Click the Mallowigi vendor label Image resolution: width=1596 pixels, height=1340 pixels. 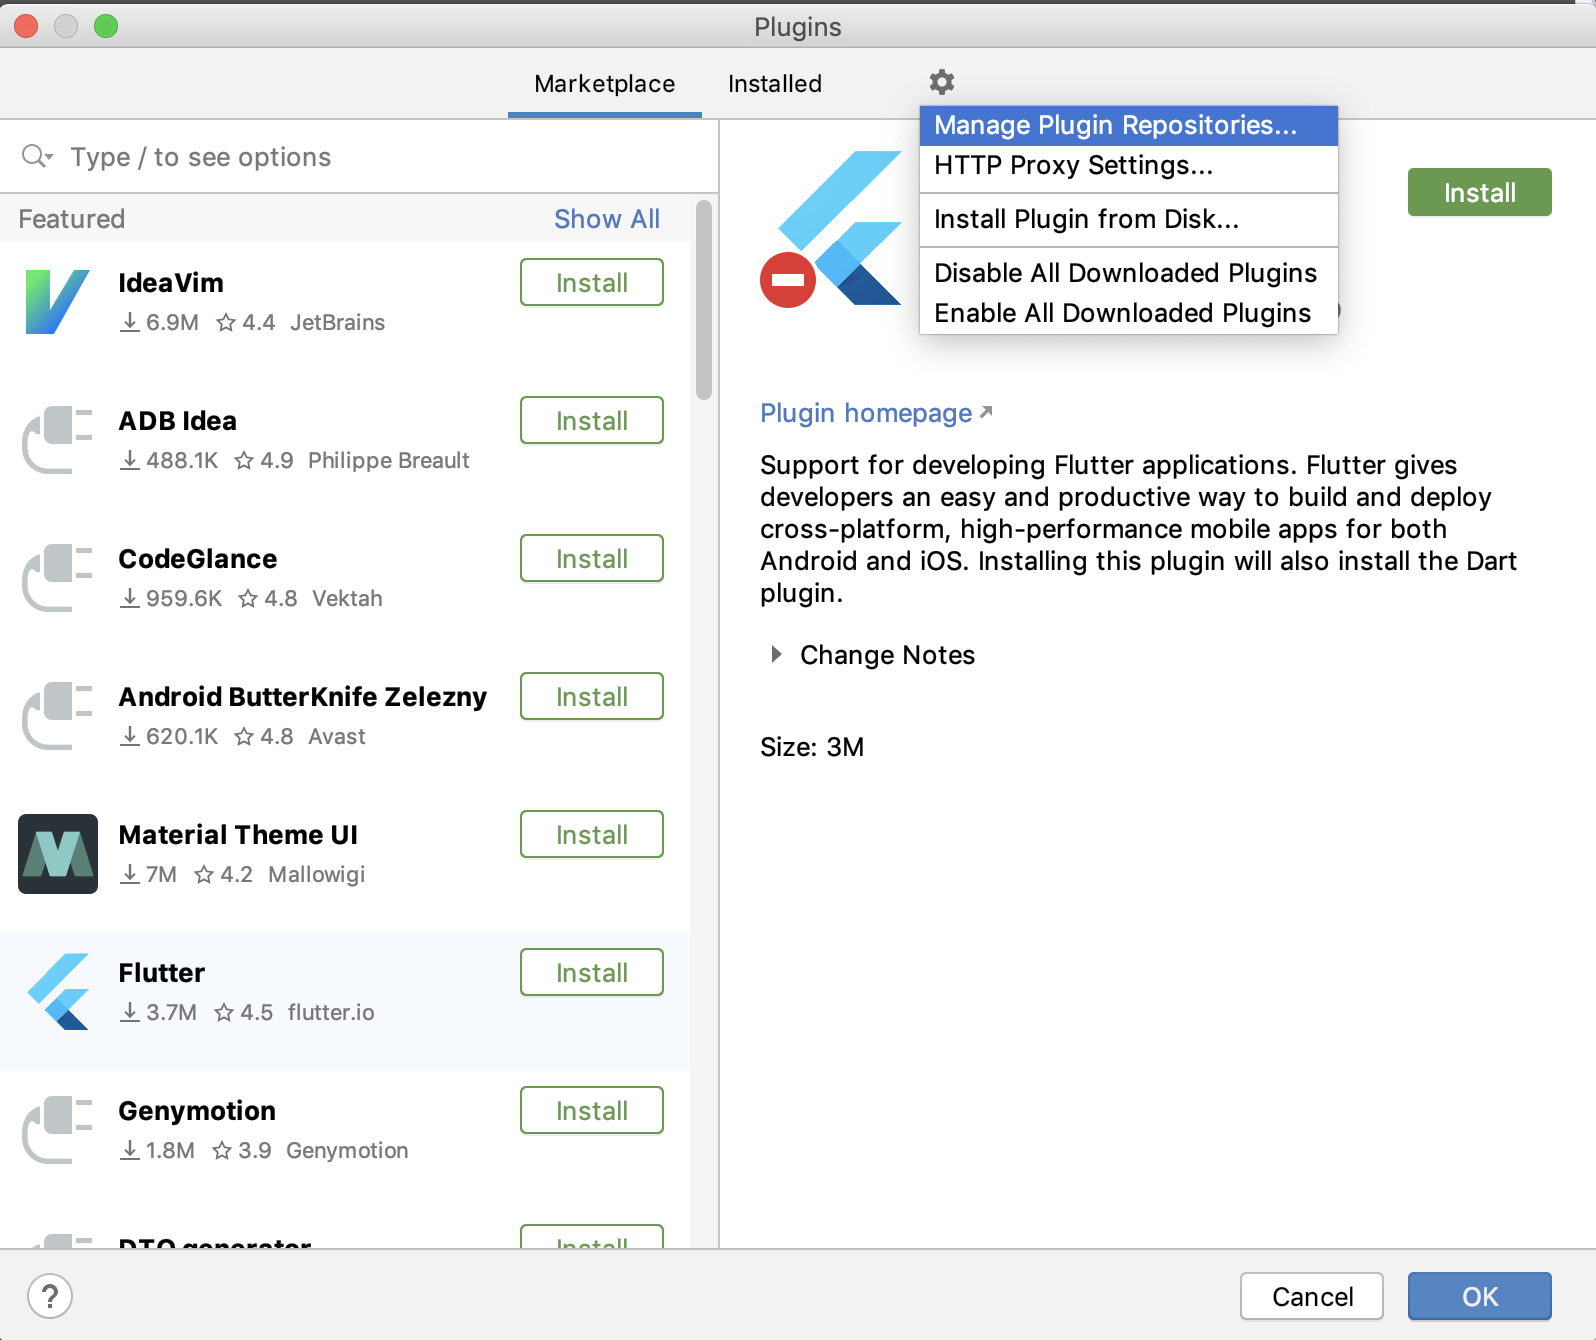[x=317, y=874]
